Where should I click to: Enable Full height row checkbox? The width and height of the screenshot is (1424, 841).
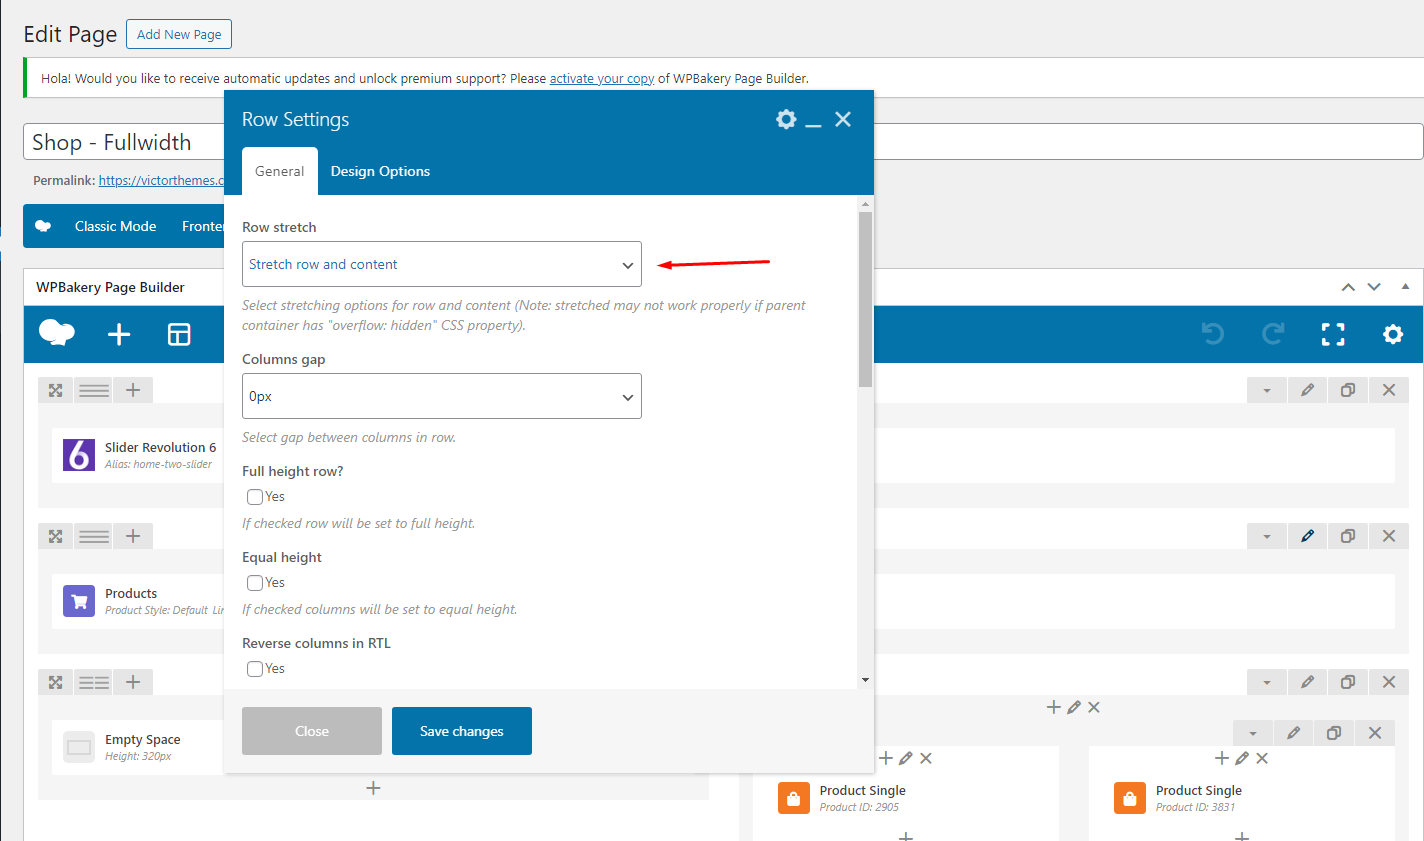click(x=255, y=497)
